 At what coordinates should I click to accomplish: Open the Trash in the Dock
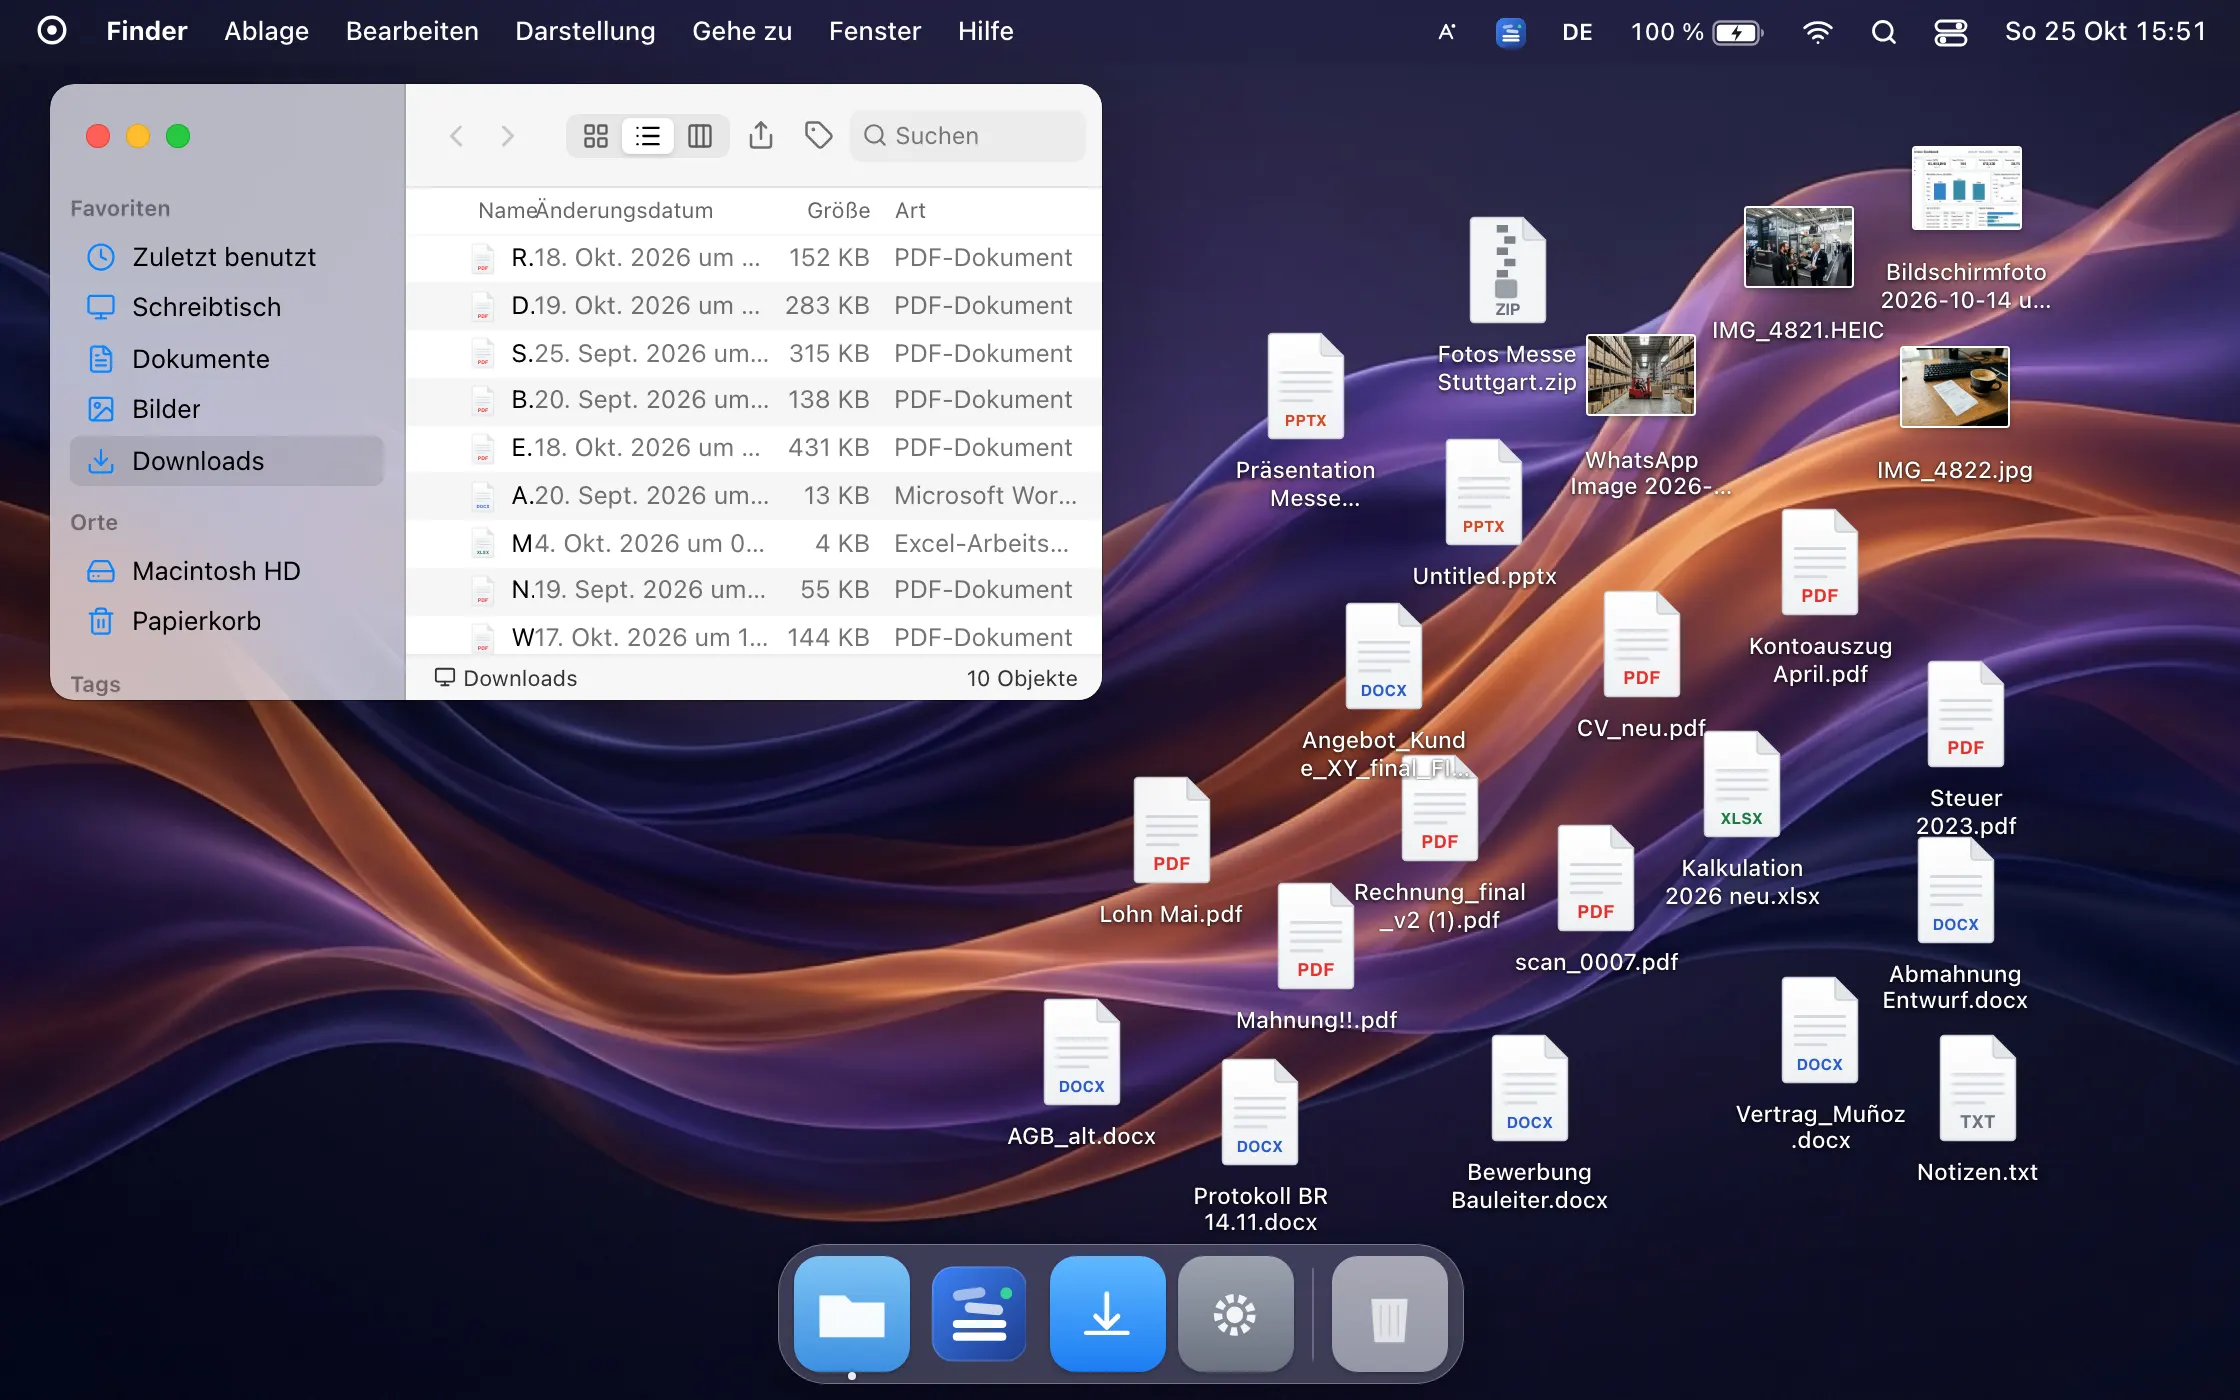point(1390,1314)
